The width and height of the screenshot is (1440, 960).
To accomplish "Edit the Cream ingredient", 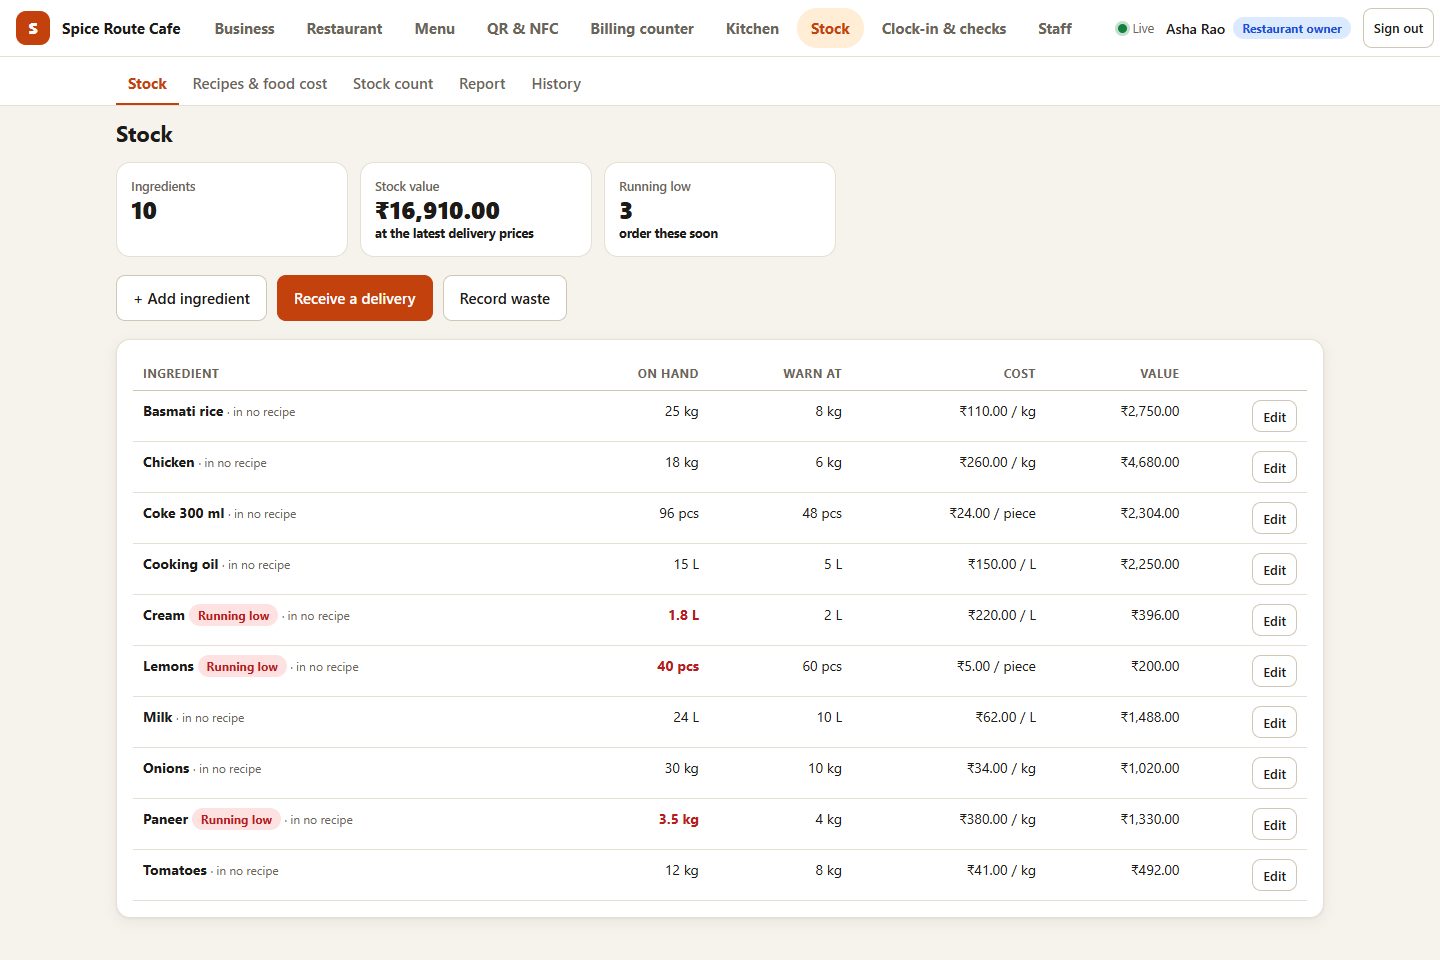I will (x=1274, y=621).
